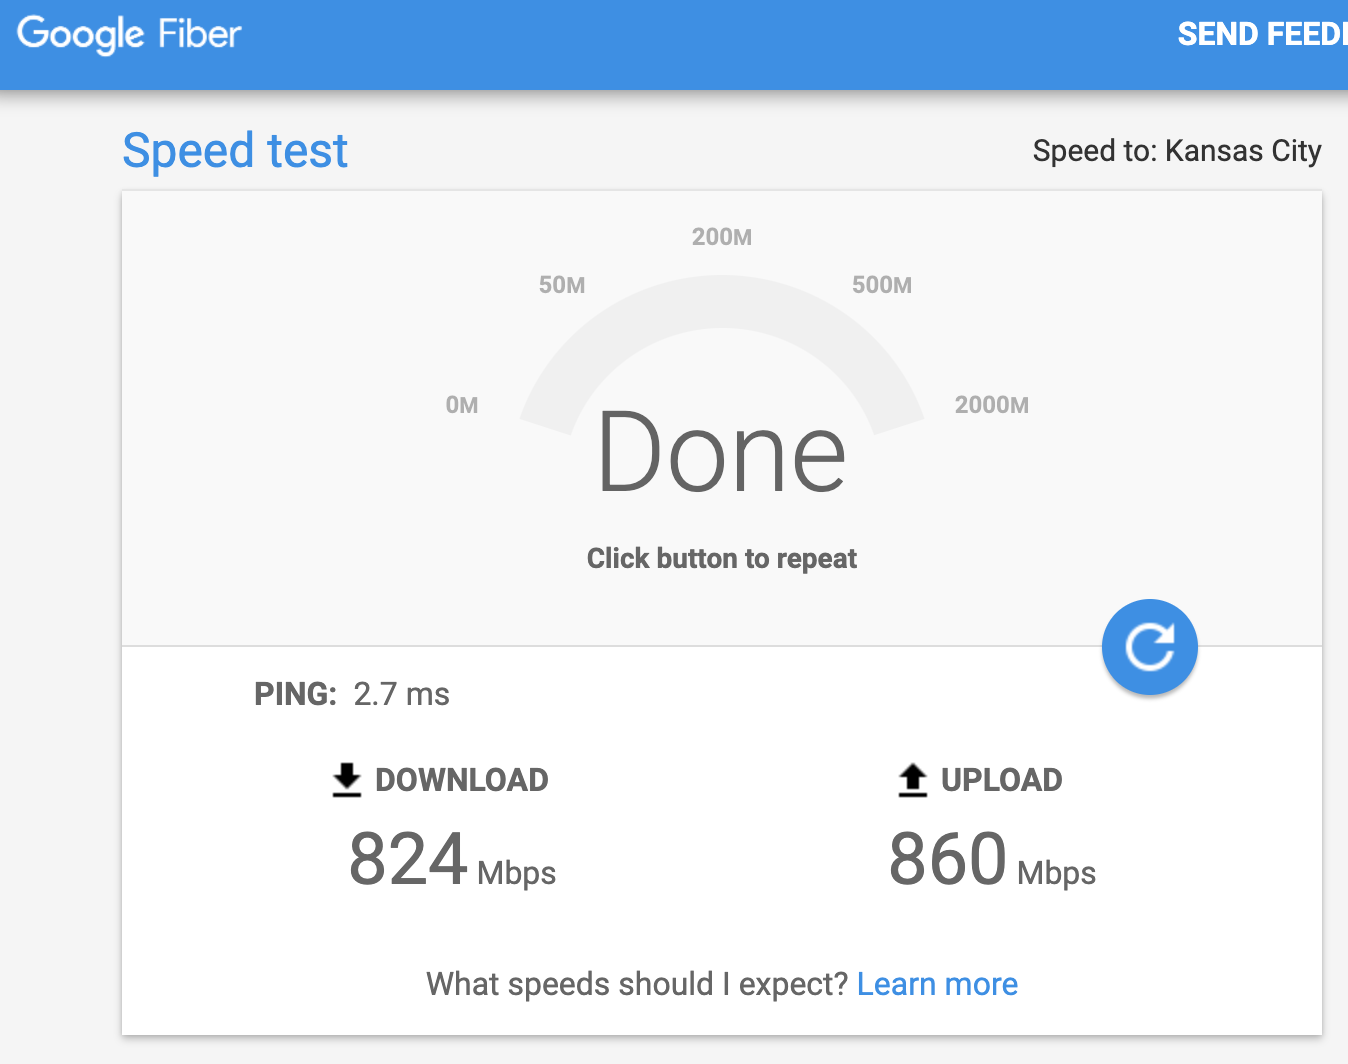Image resolution: width=1348 pixels, height=1064 pixels.
Task: Click the 0M gauge label
Action: click(462, 405)
